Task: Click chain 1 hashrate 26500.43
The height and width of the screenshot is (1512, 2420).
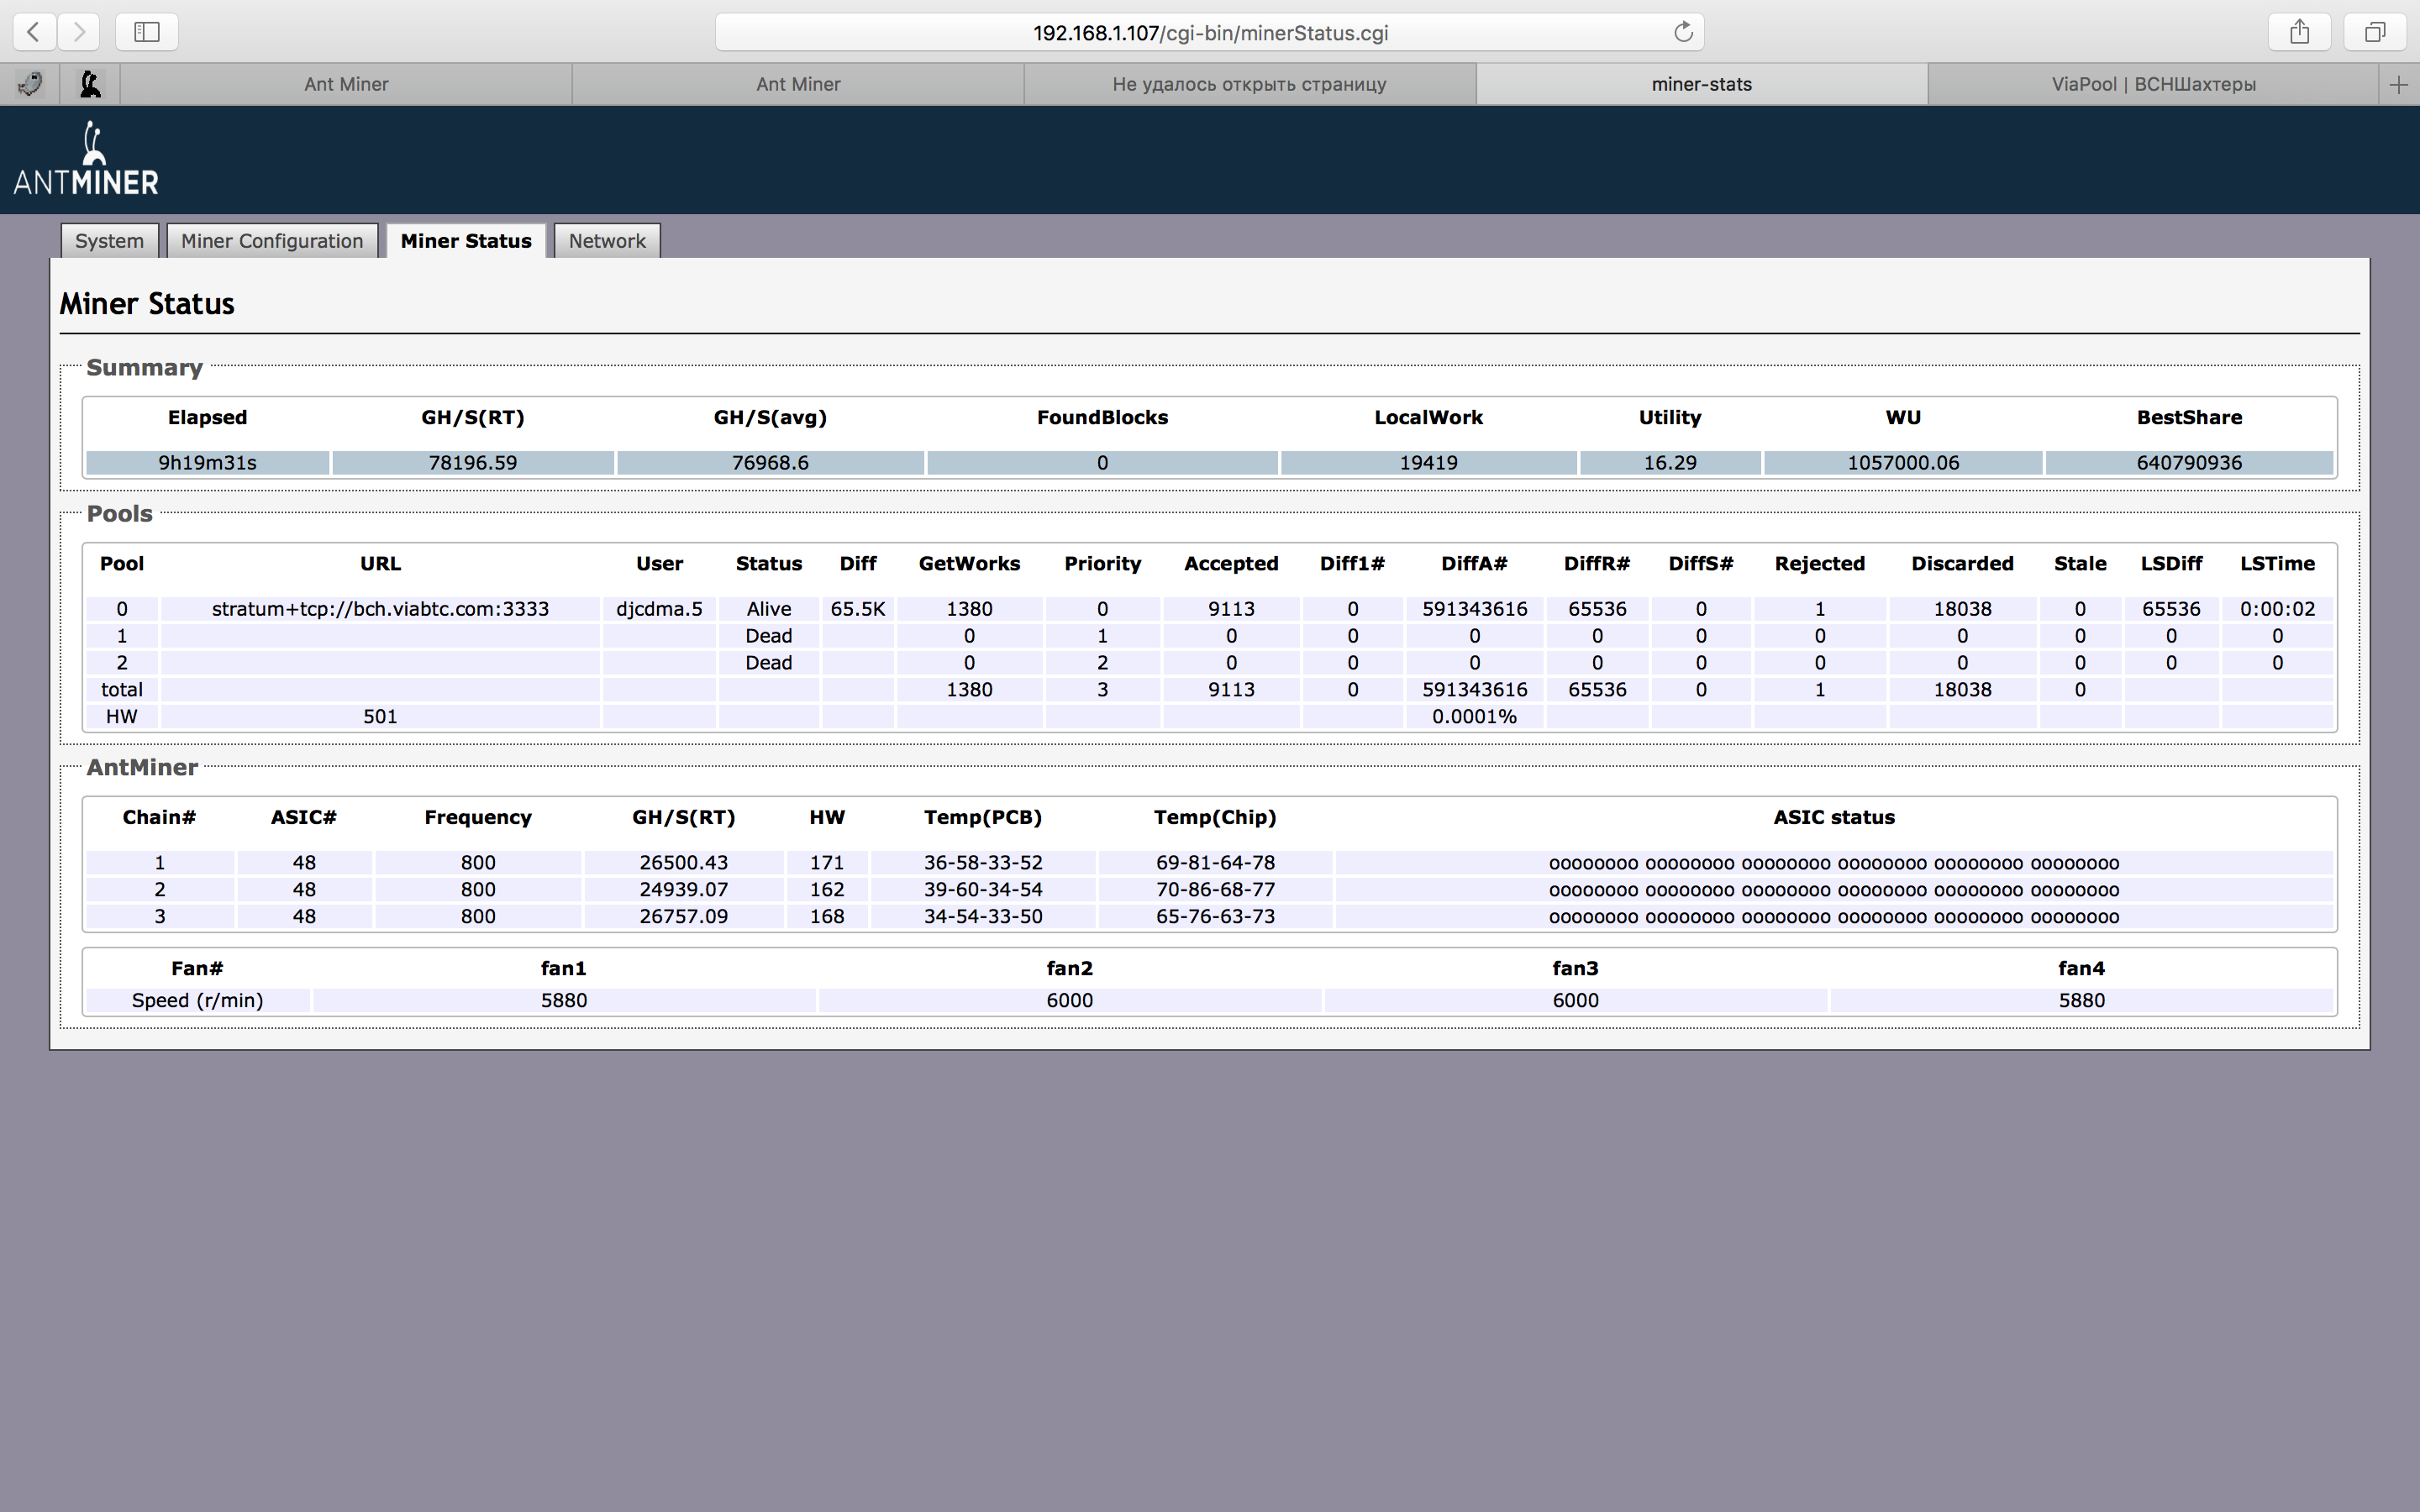Action: 684,863
